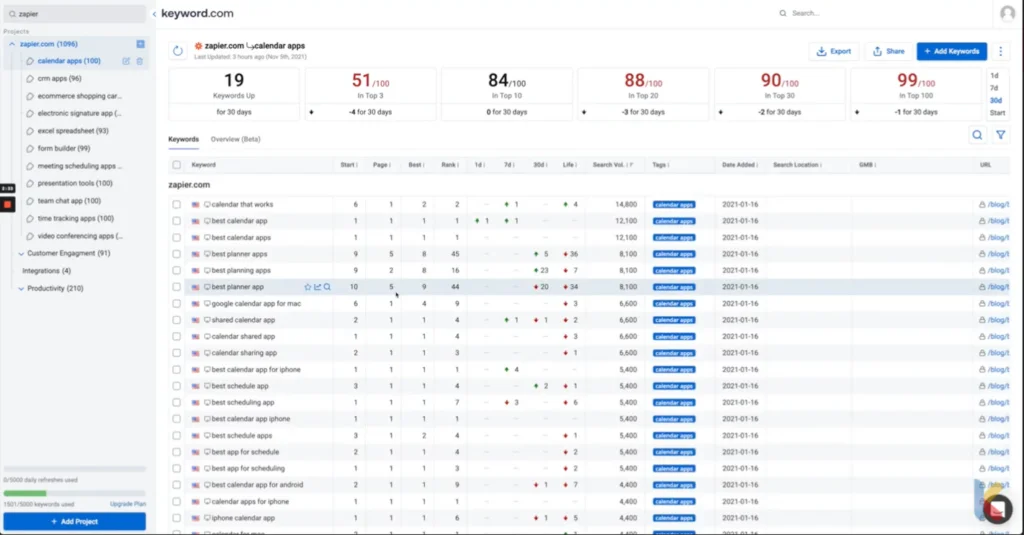
Task: Click the tag icon beside crm apps (96)
Action: point(30,78)
